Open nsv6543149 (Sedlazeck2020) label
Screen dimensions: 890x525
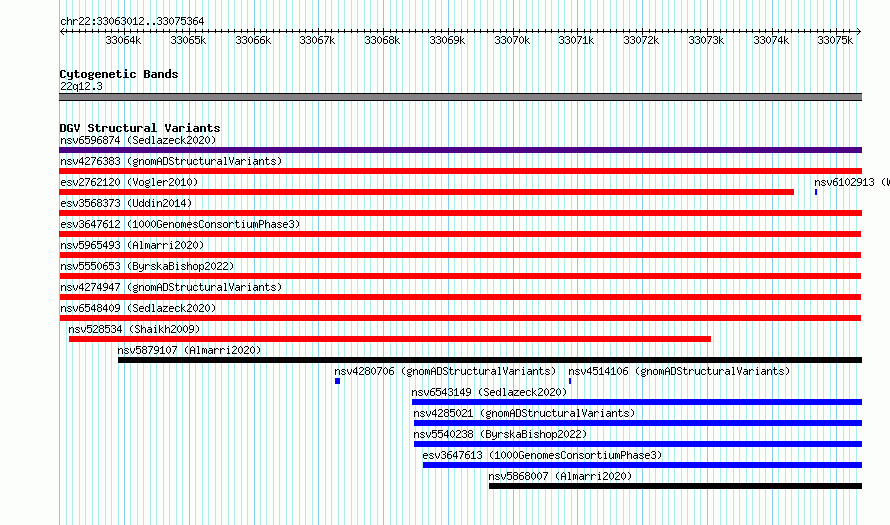pos(489,392)
